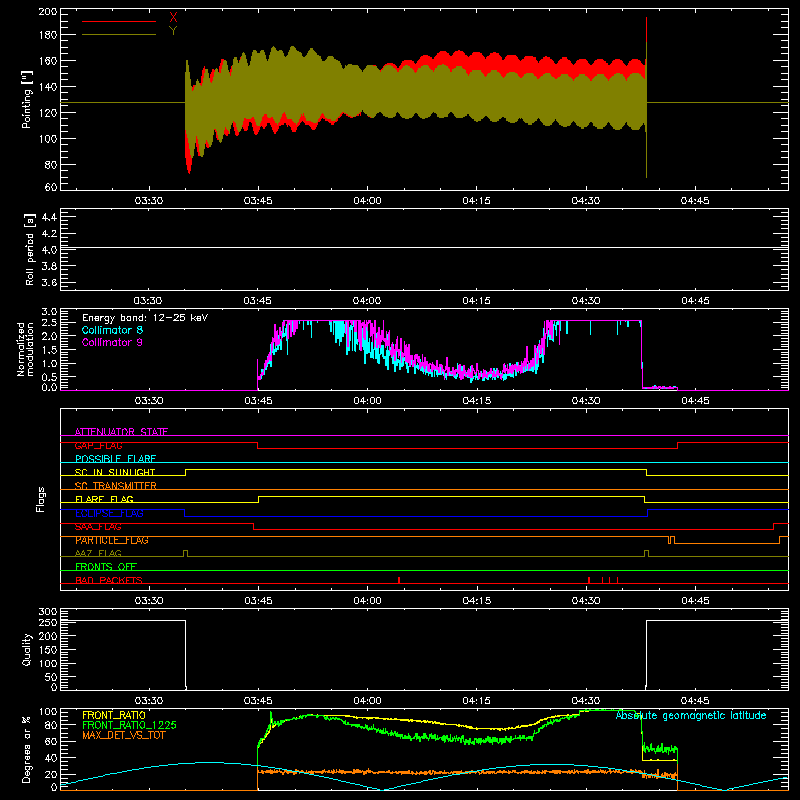Click the ECLIPSE_FLAG label
The image size is (800, 800).
pyautogui.click(x=109, y=513)
